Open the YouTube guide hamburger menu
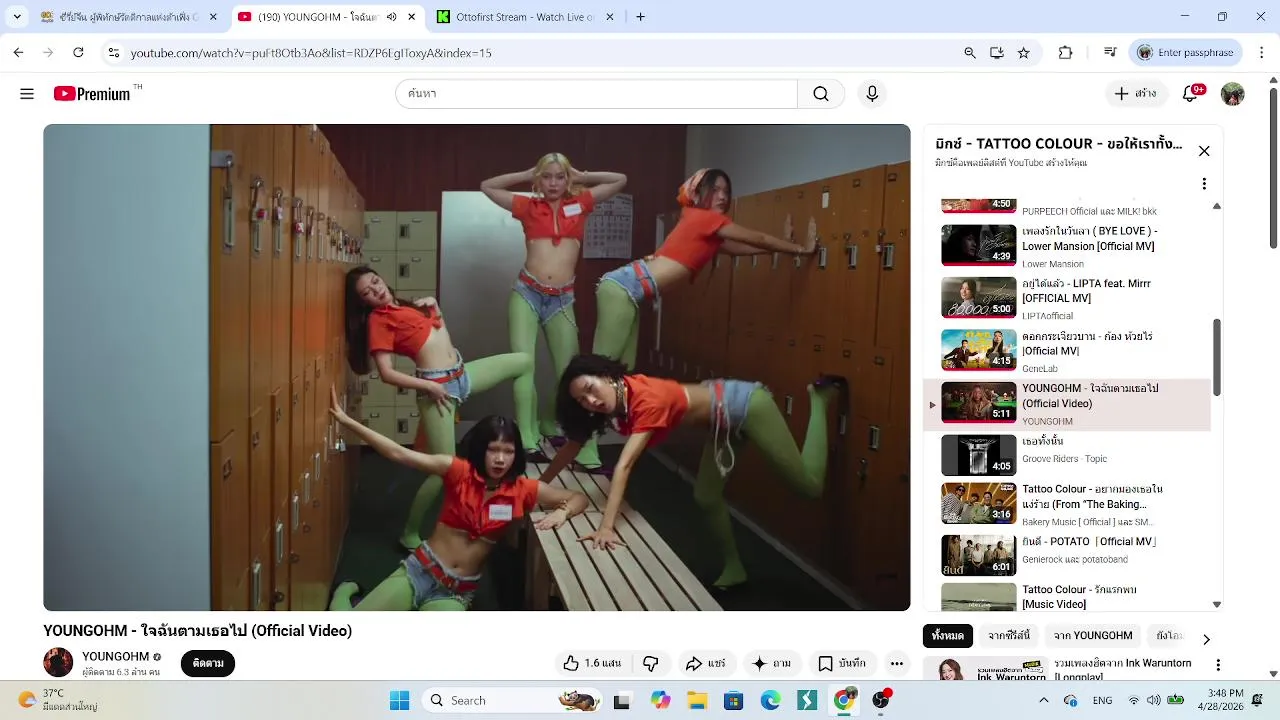This screenshot has width=1280, height=720. 27,94
